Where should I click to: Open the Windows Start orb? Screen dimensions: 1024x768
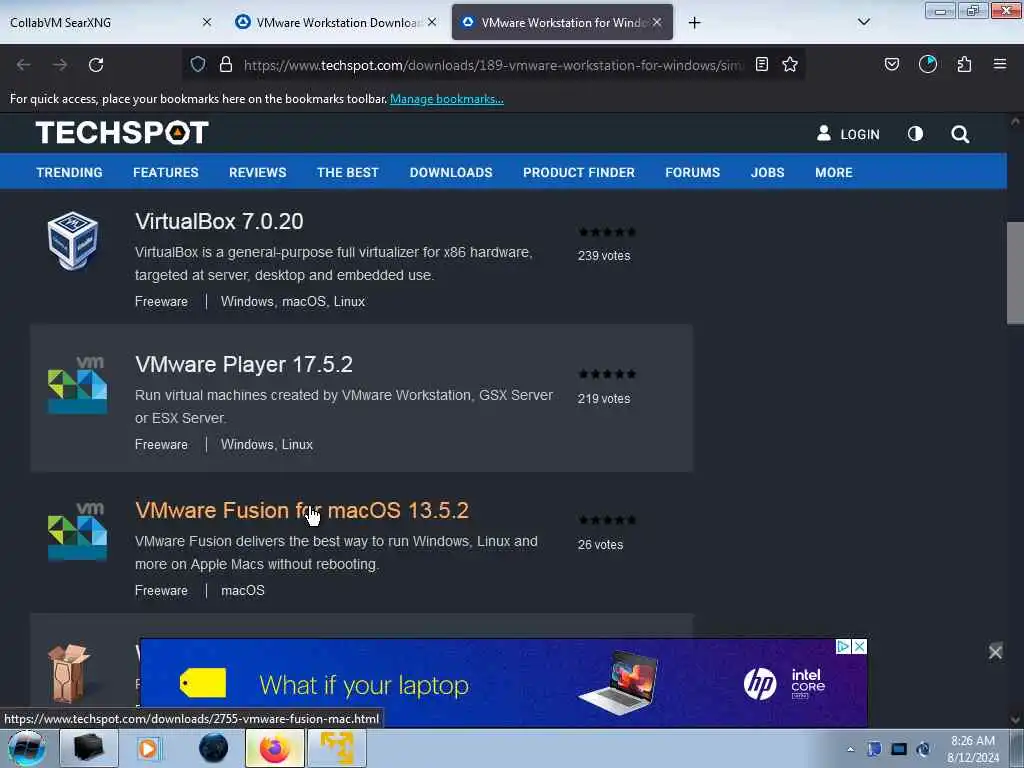[x=26, y=748]
